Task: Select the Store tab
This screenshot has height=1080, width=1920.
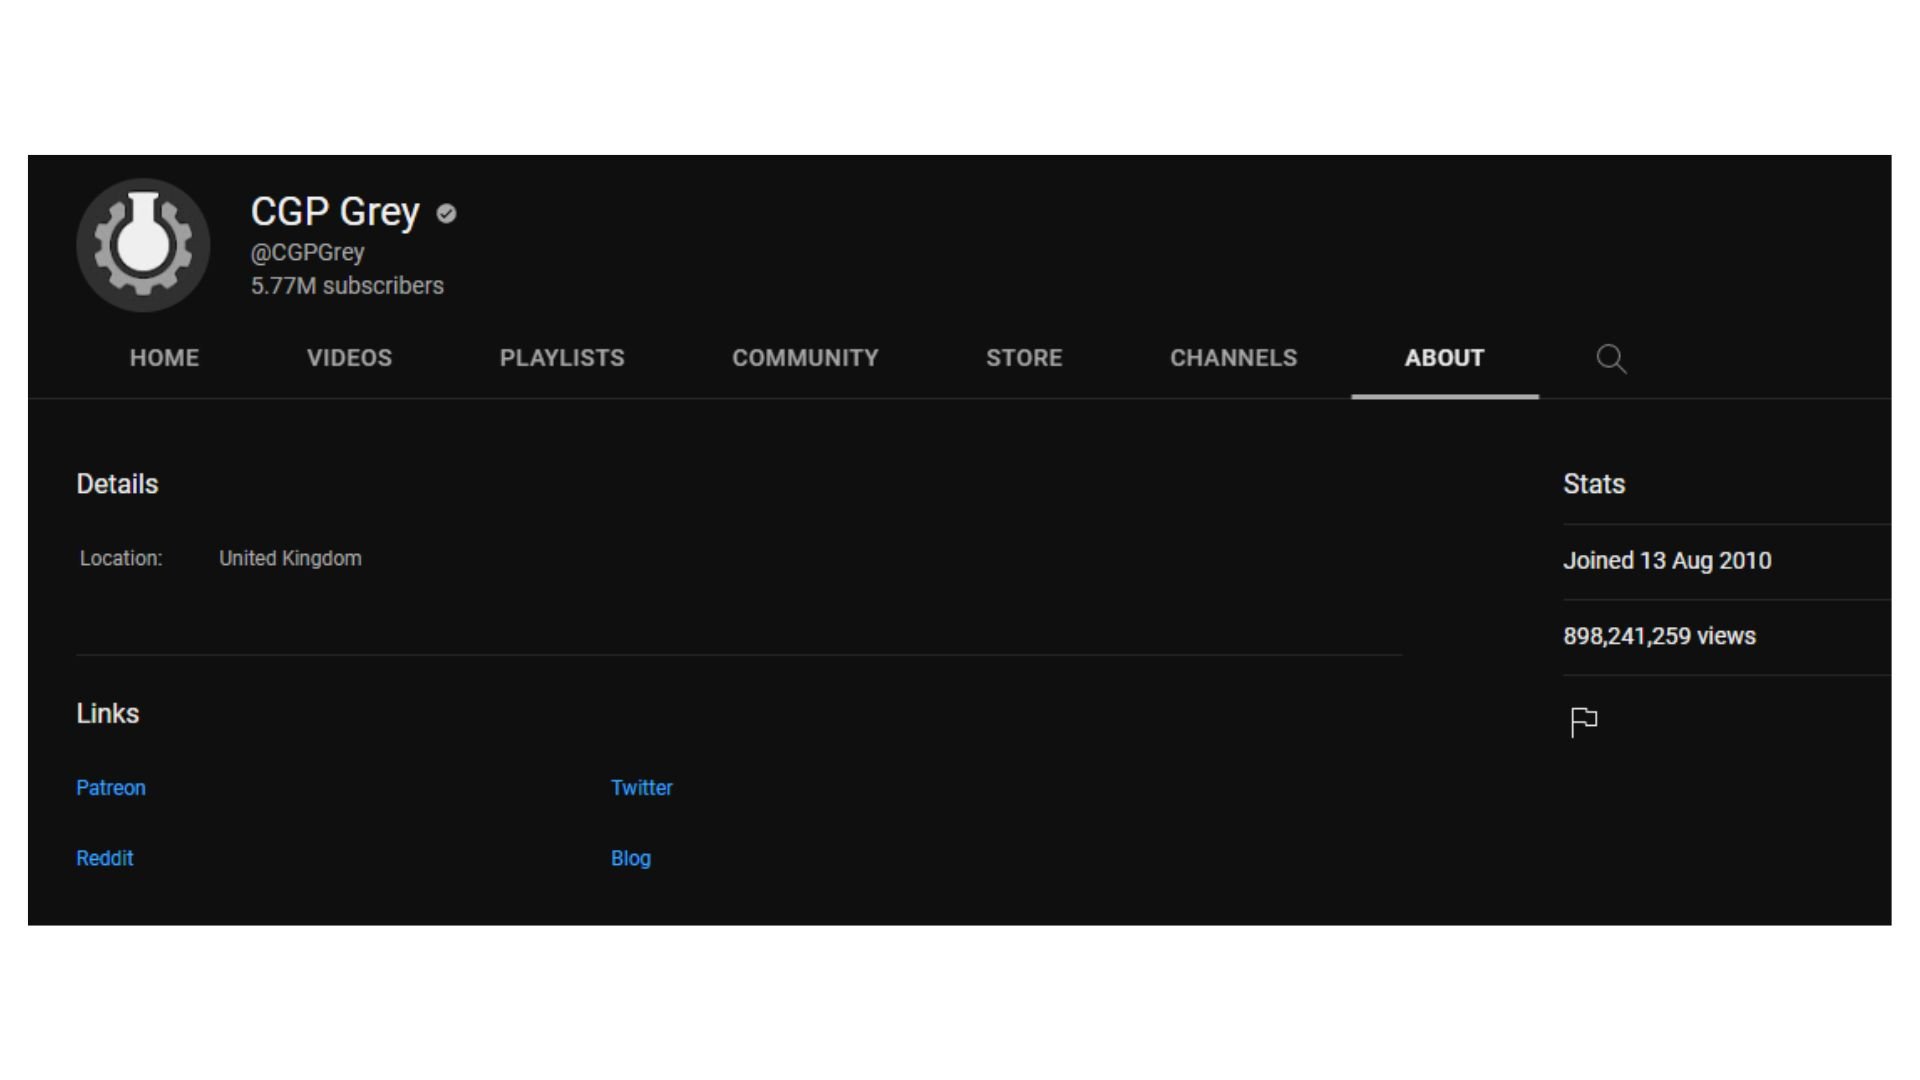Action: point(1024,358)
